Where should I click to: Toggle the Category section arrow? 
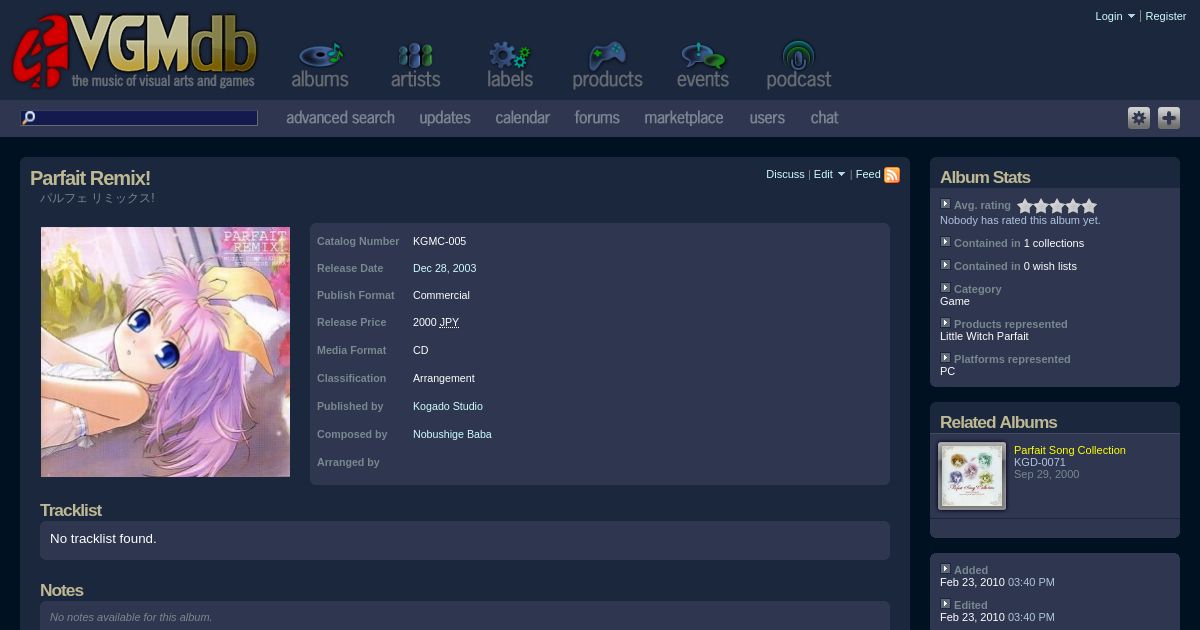pos(945,288)
